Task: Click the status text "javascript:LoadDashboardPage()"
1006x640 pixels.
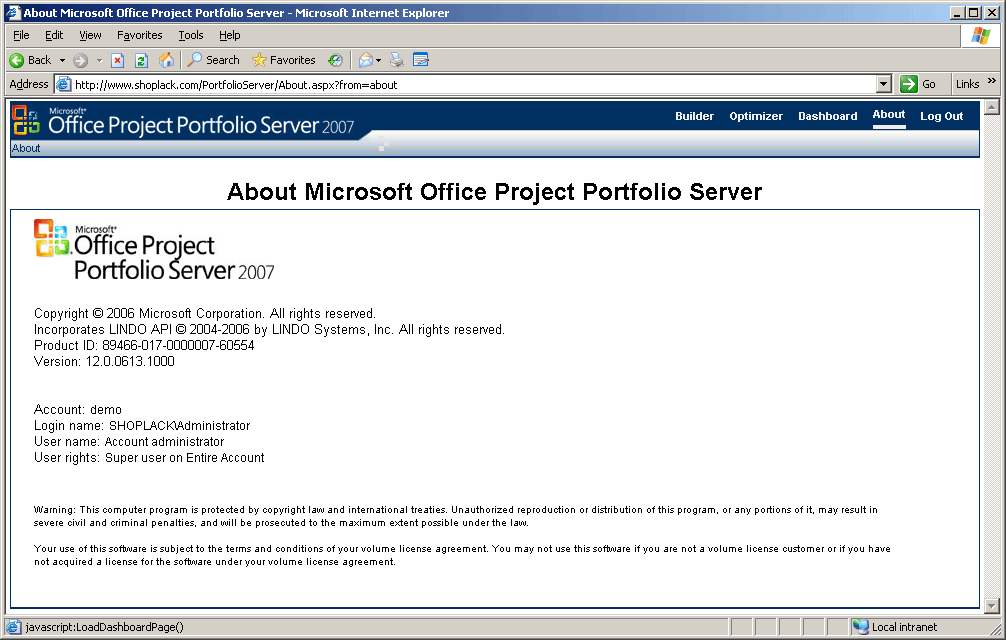Action: [x=105, y=627]
